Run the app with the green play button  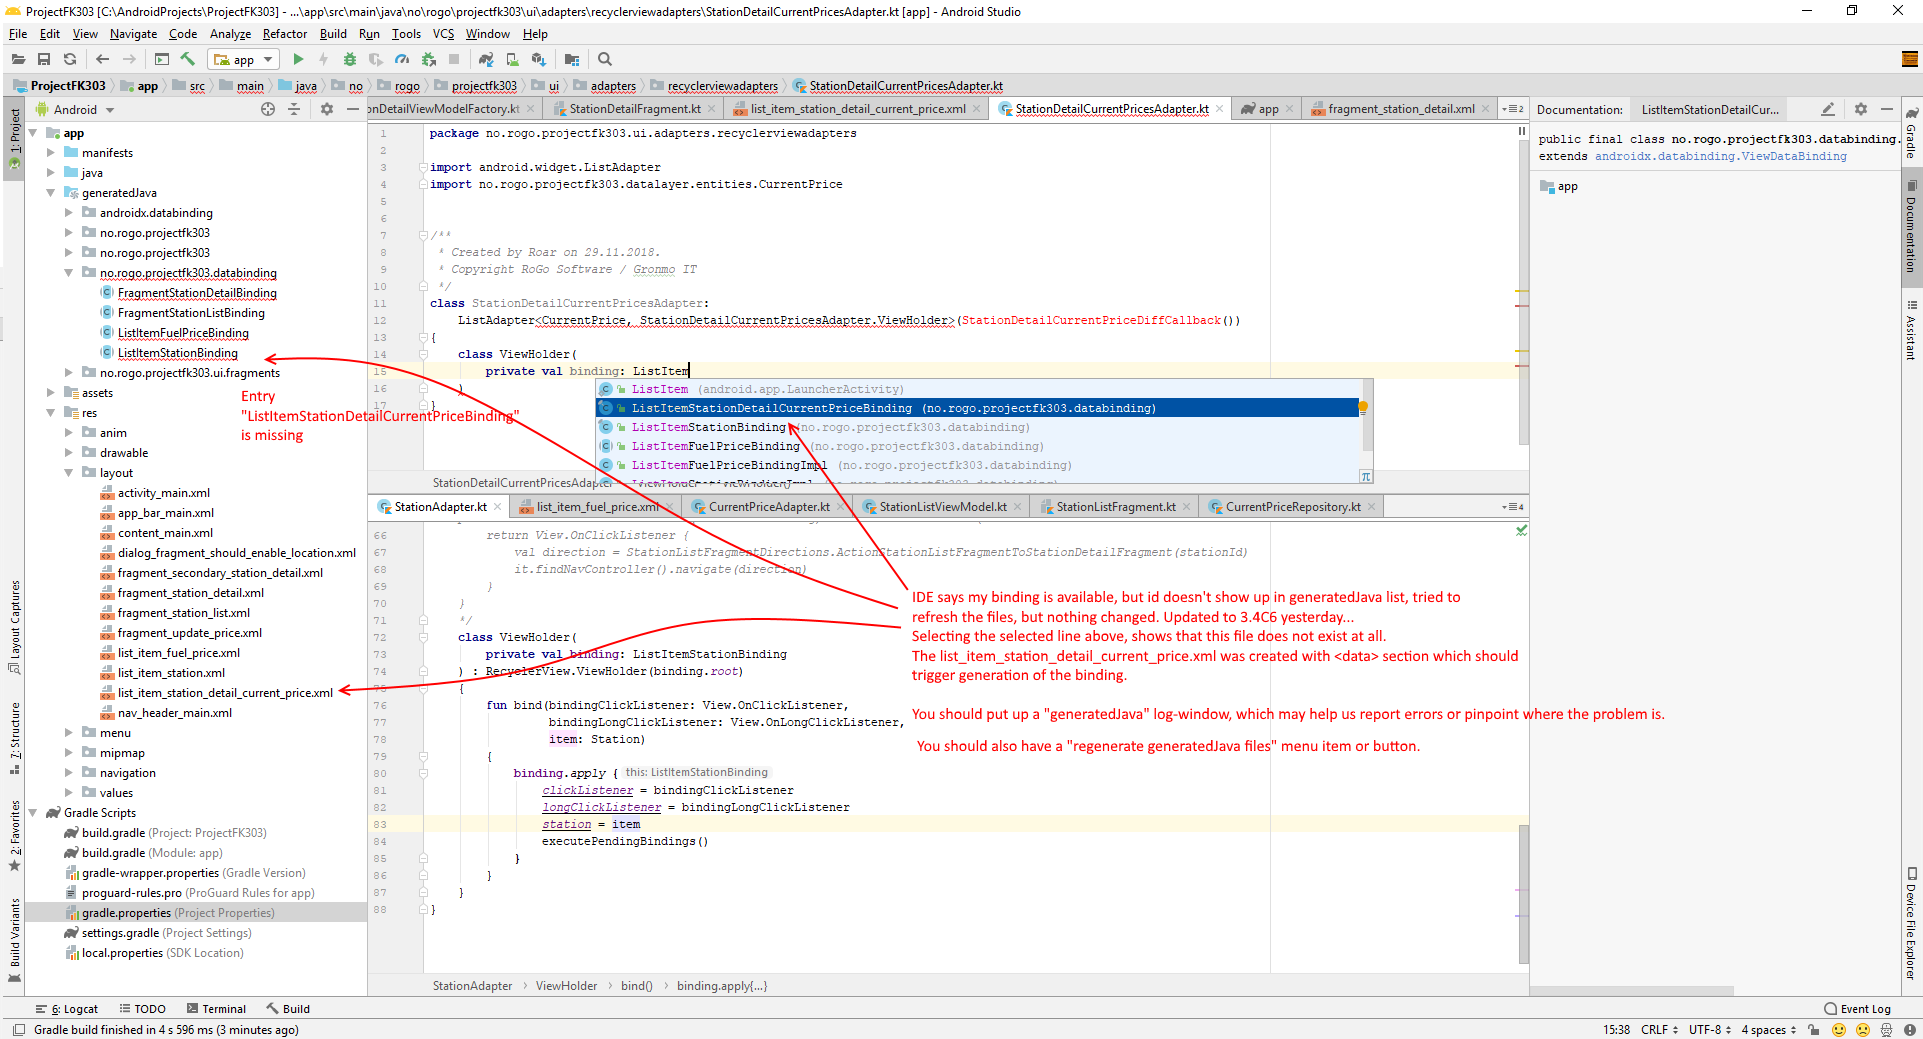click(298, 60)
